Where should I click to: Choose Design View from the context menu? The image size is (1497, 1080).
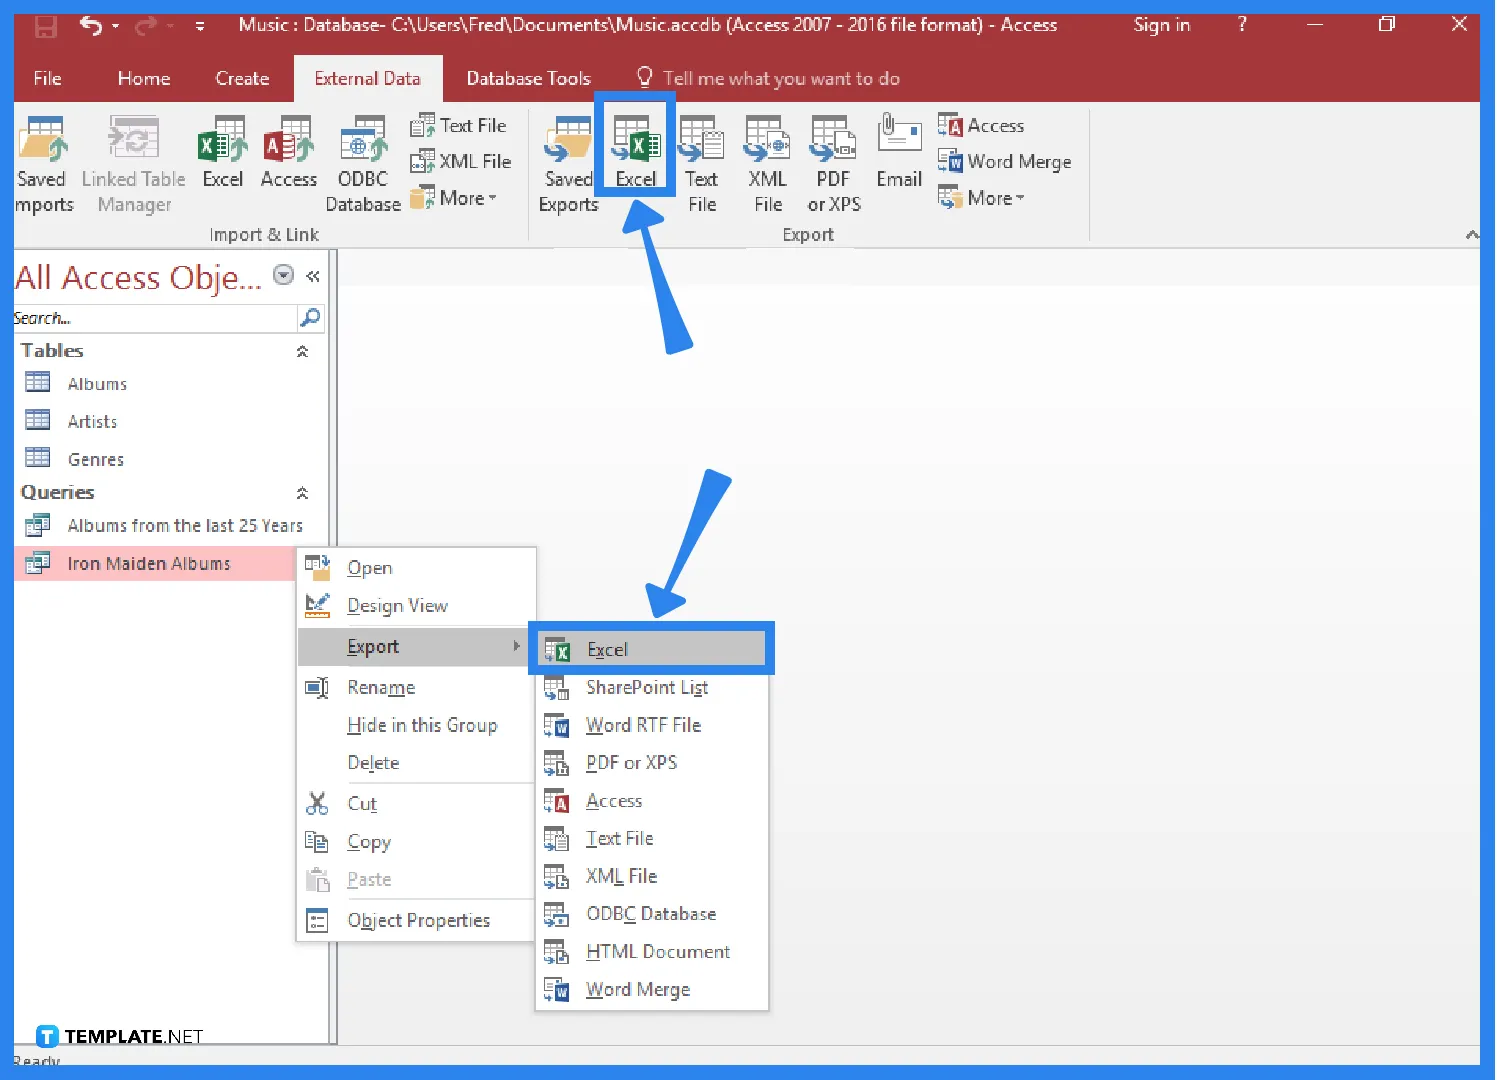[x=397, y=605]
